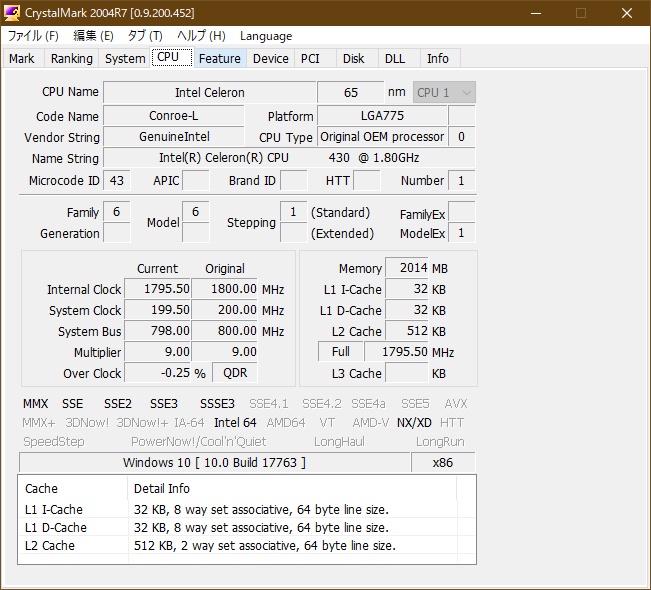This screenshot has height=590, width=651.
Task: Switch to the System tab
Action: [125, 59]
